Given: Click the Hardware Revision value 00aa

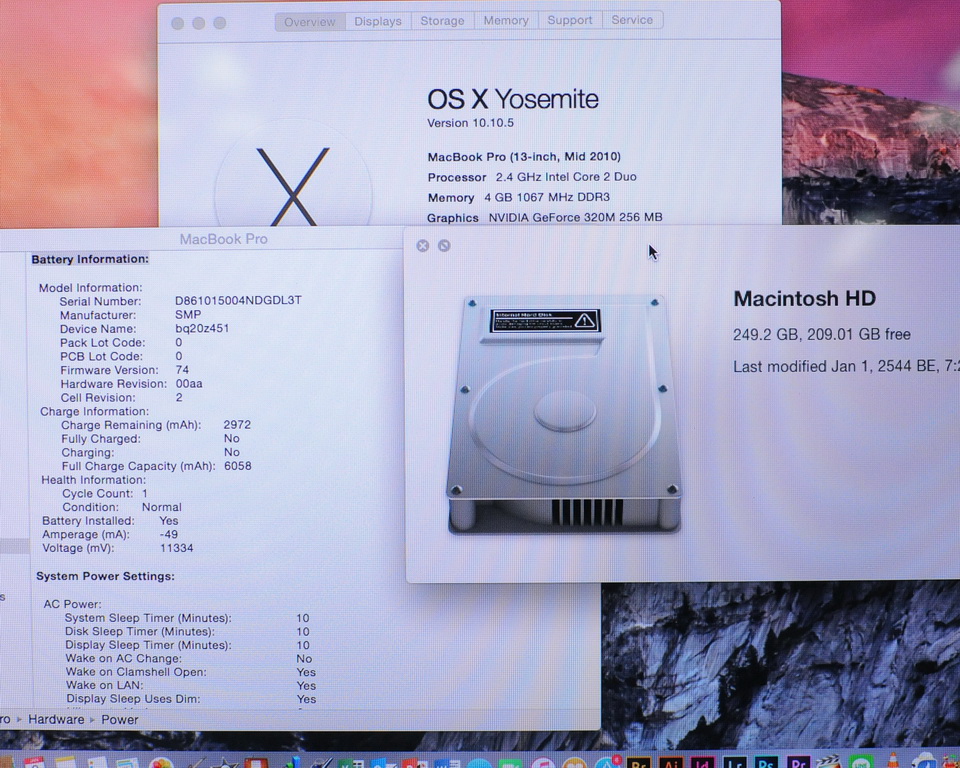Looking at the screenshot, I should pyautogui.click(x=189, y=383).
